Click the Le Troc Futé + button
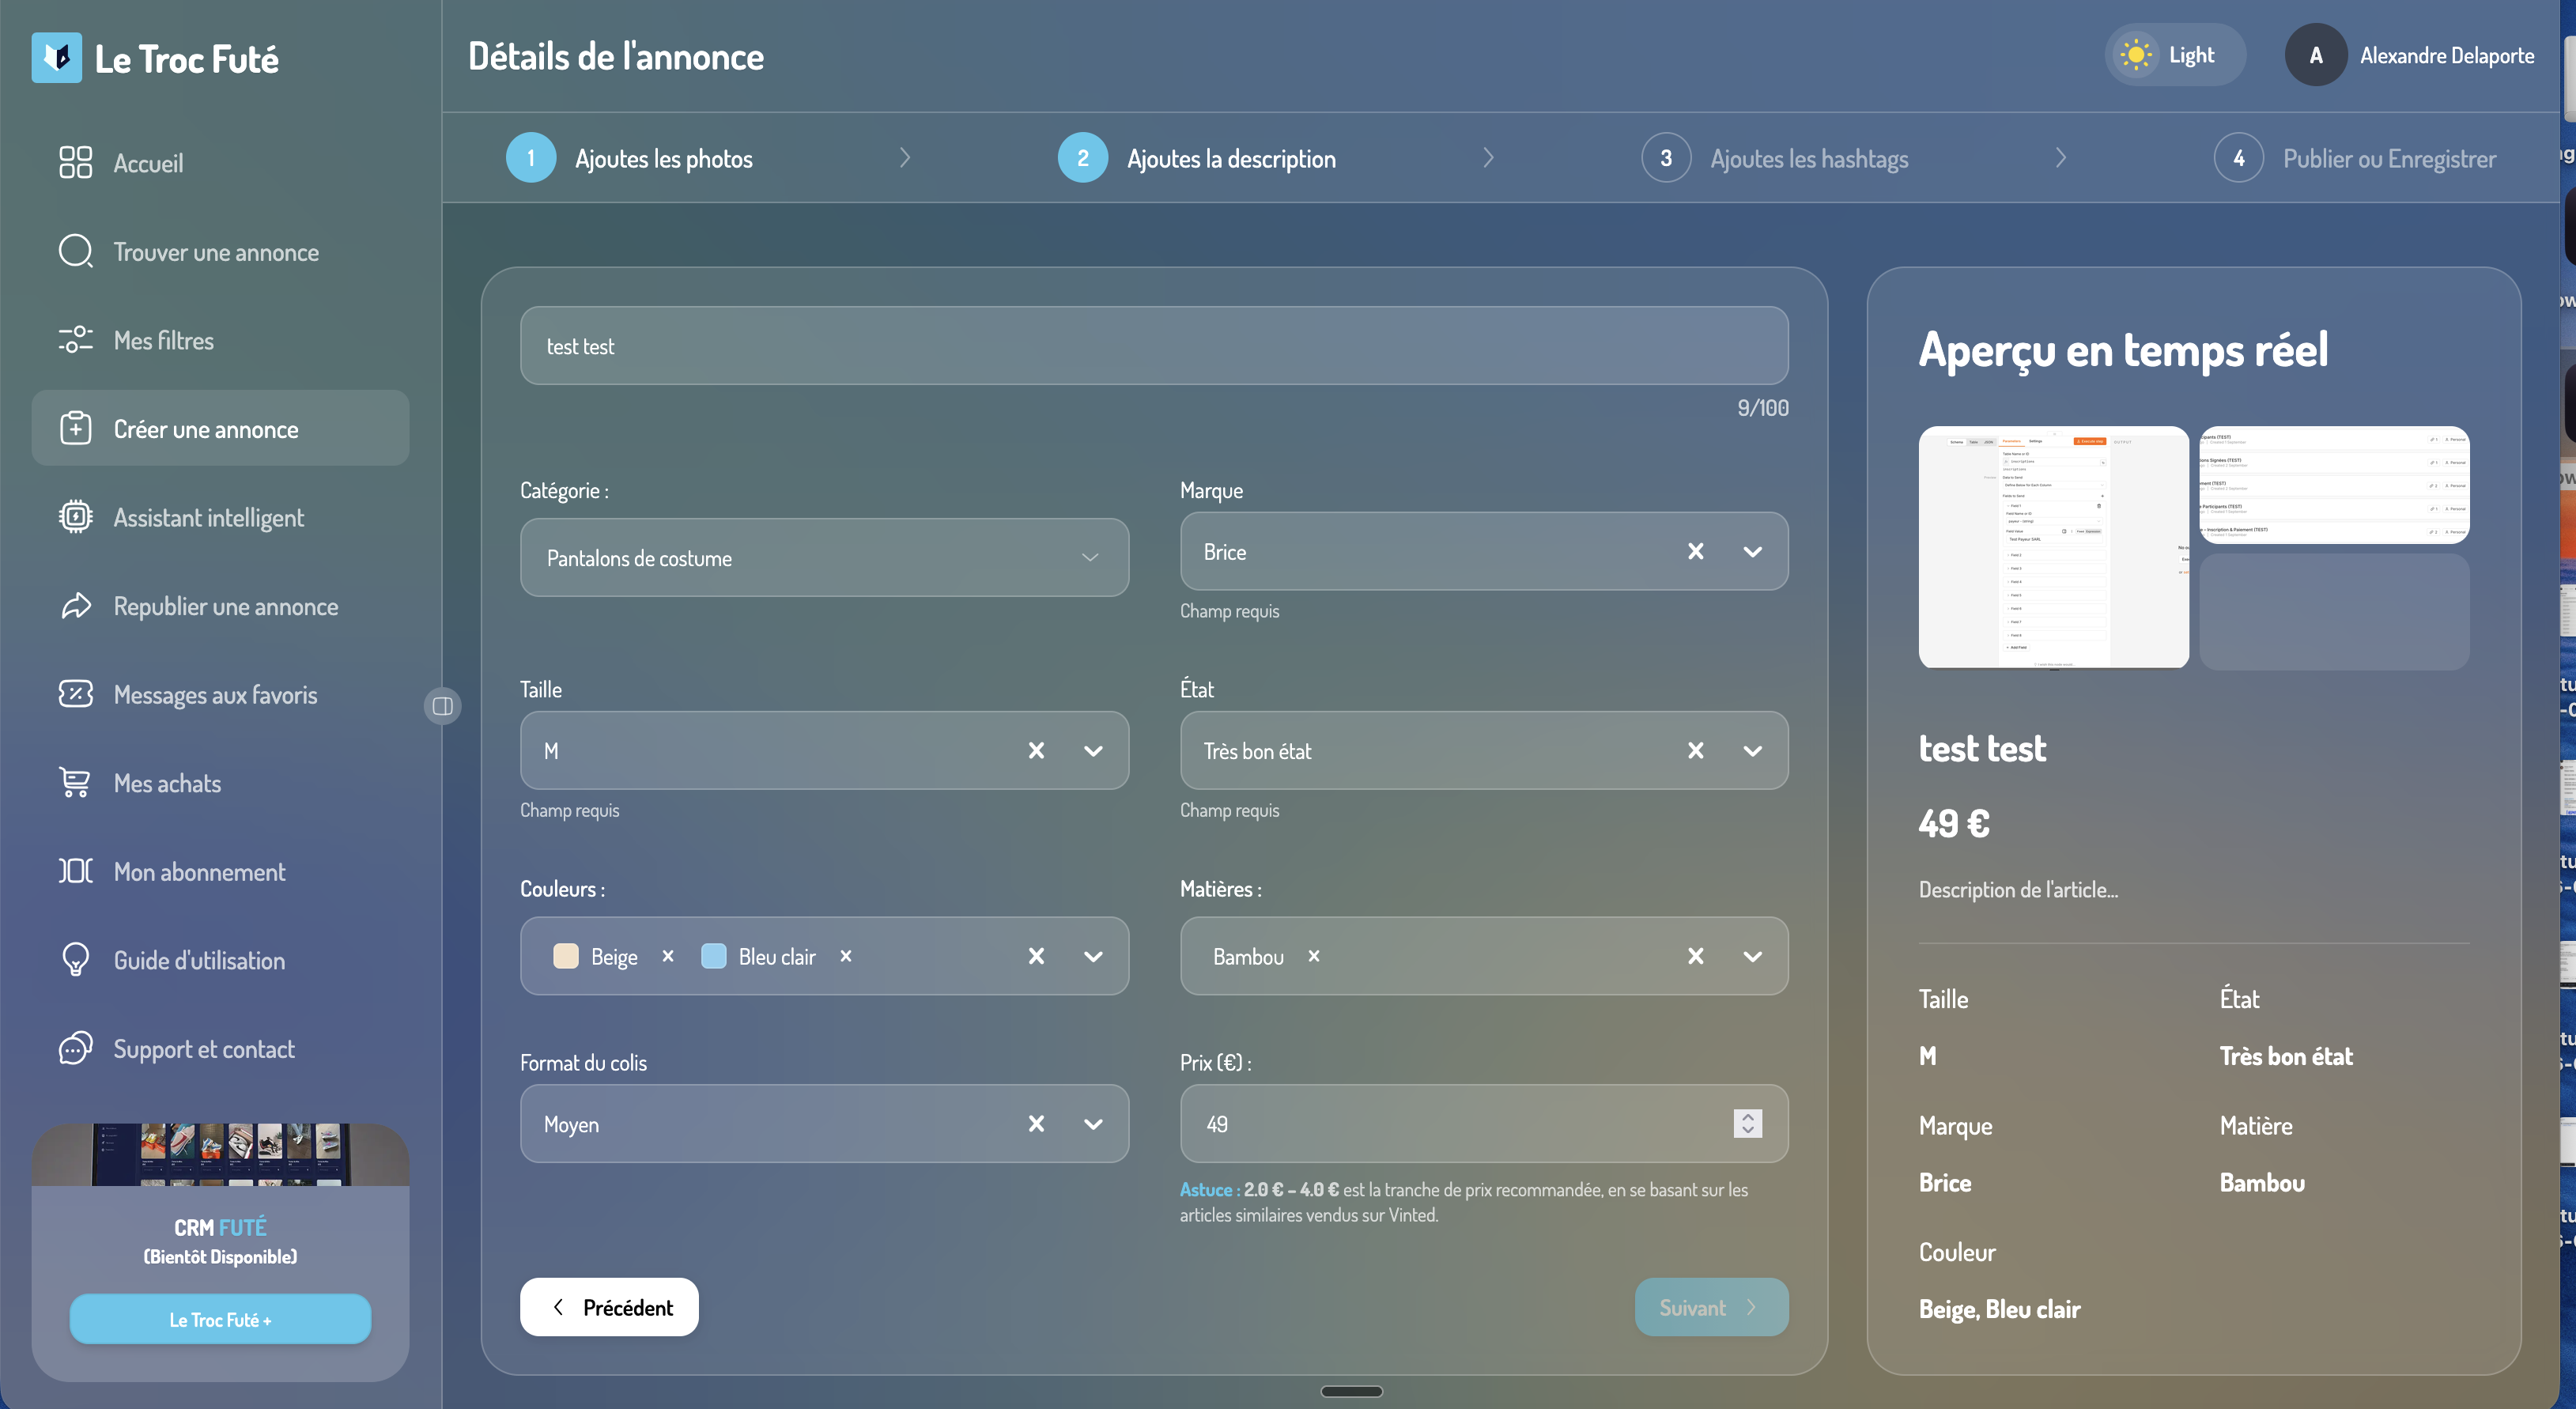 (220, 1319)
